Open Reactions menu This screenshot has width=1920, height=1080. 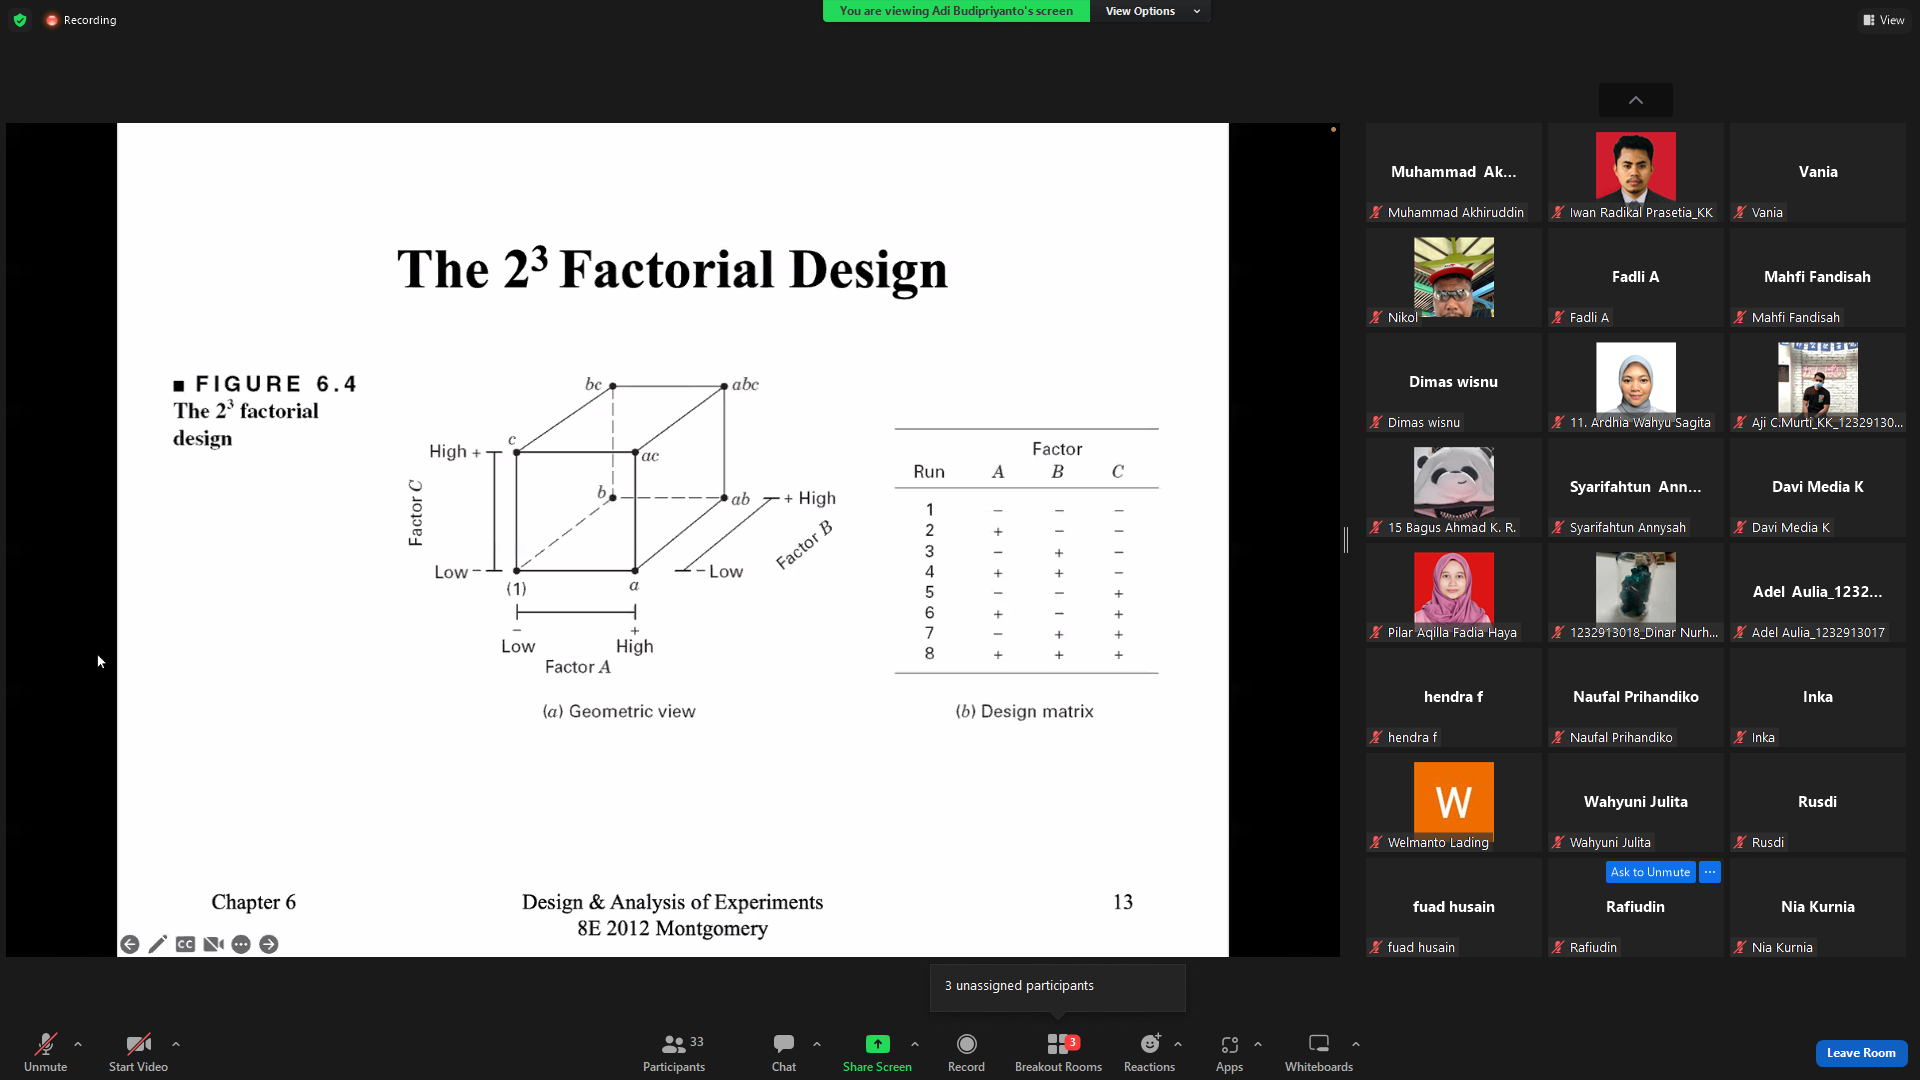click(1149, 1052)
